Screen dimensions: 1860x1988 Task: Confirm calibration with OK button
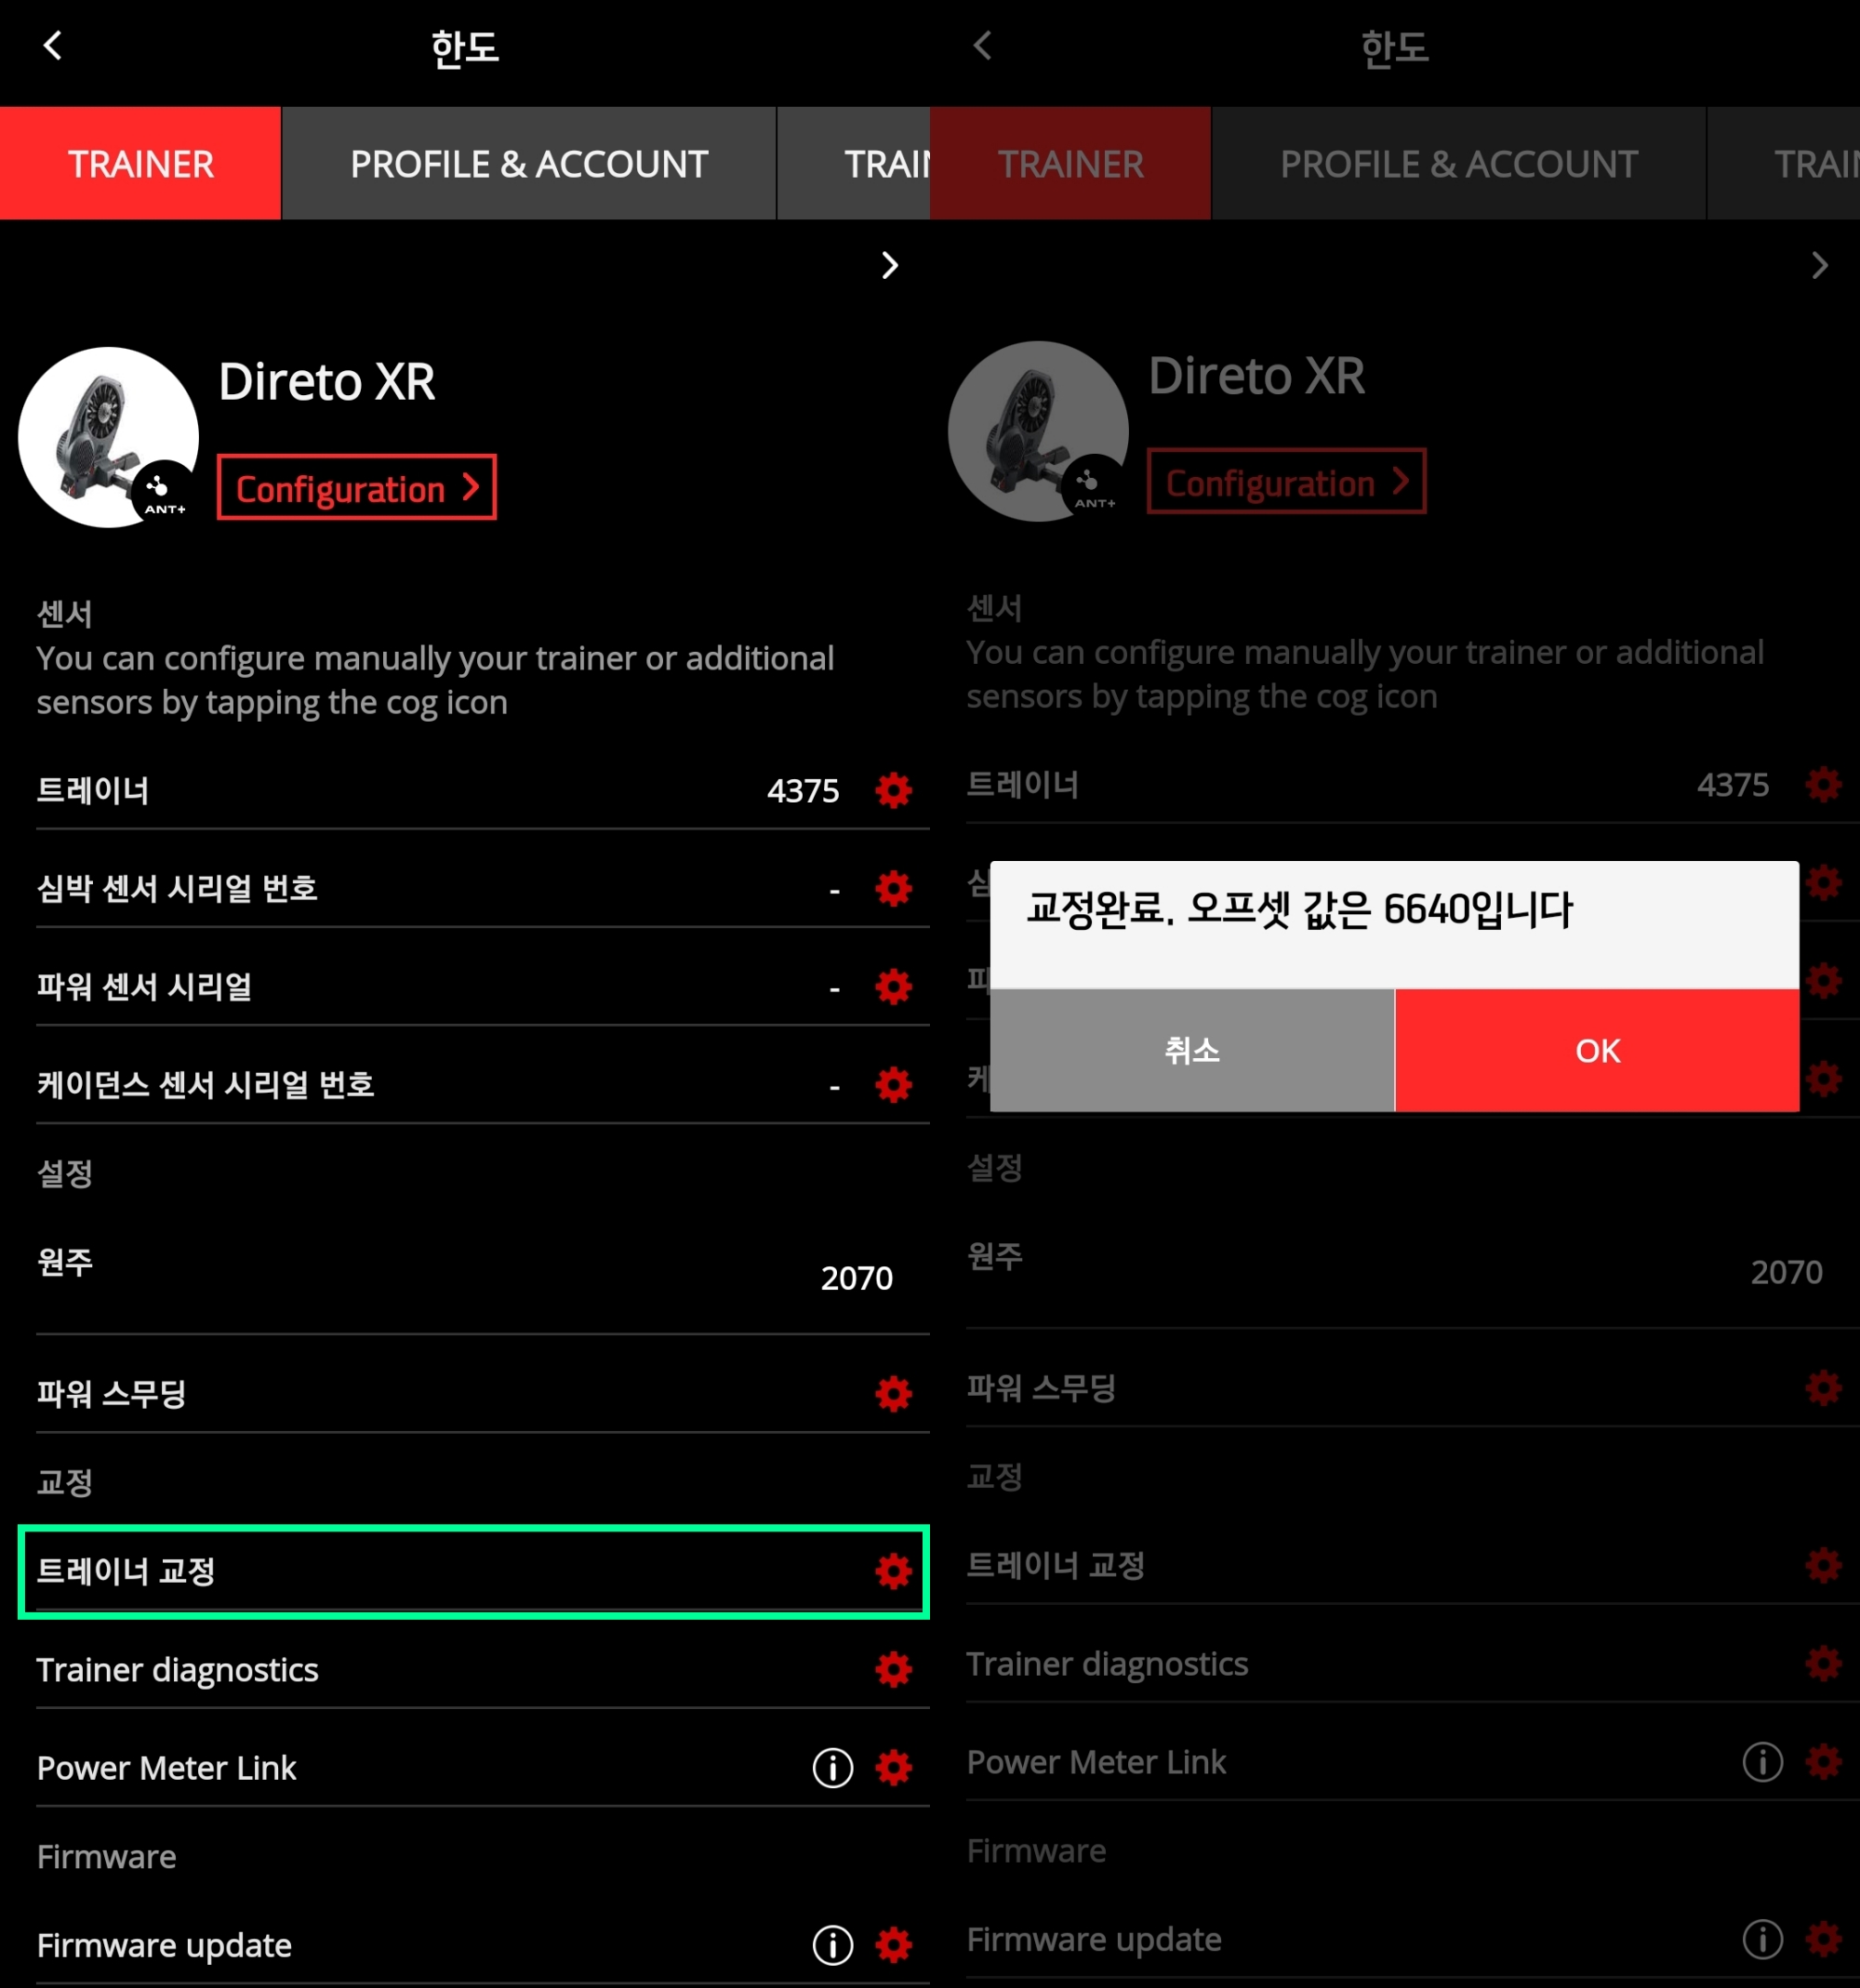point(1597,1050)
